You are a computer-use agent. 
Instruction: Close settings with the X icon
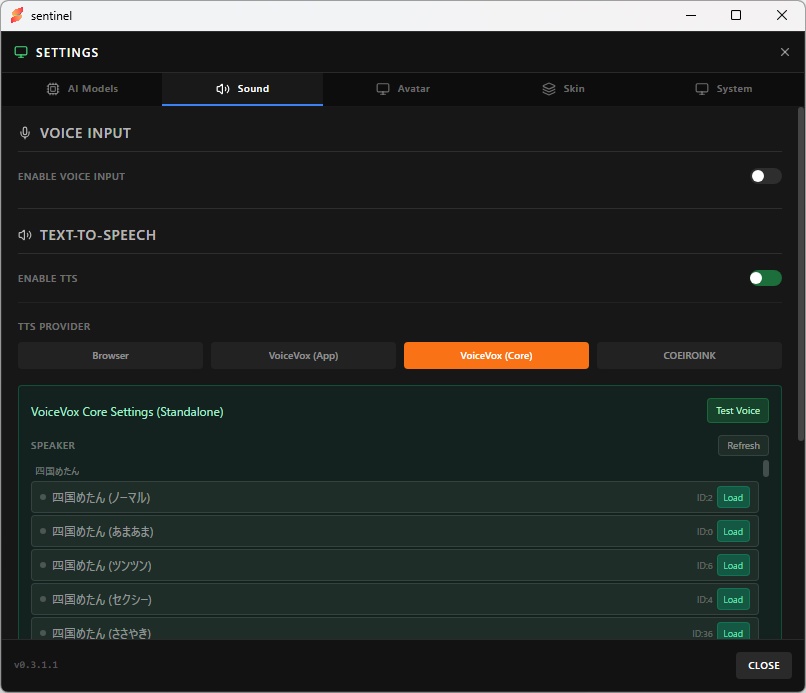784,52
